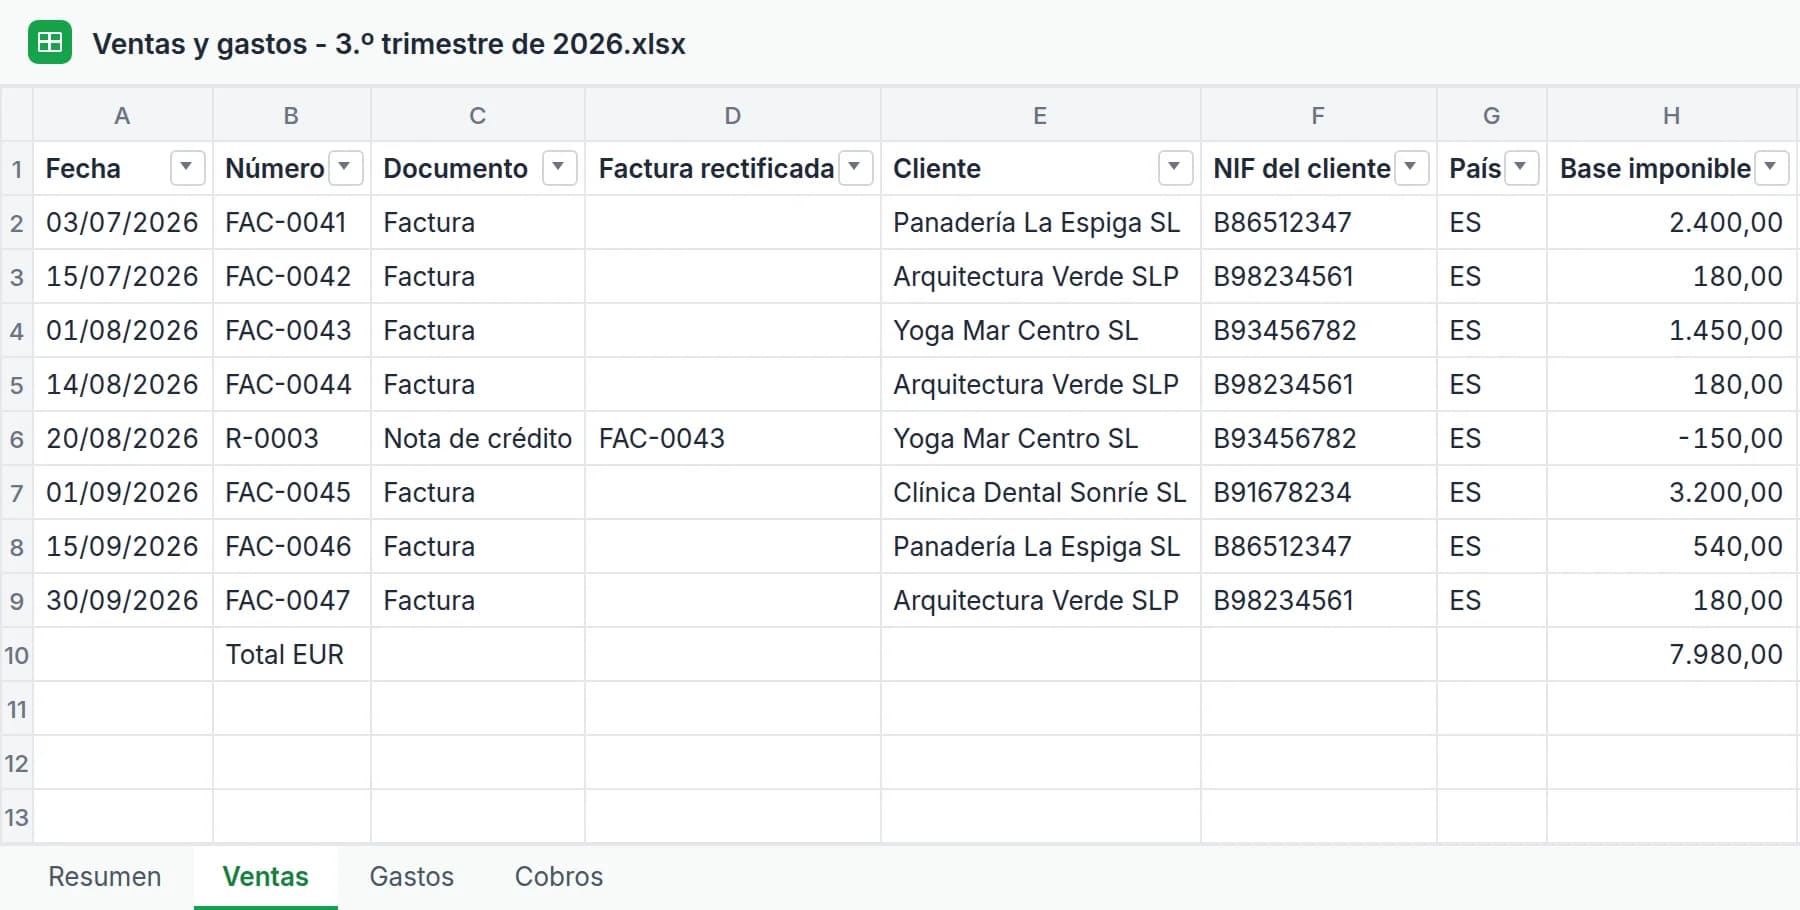Viewport: 1800px width, 910px height.
Task: Select column D header
Action: (732, 115)
